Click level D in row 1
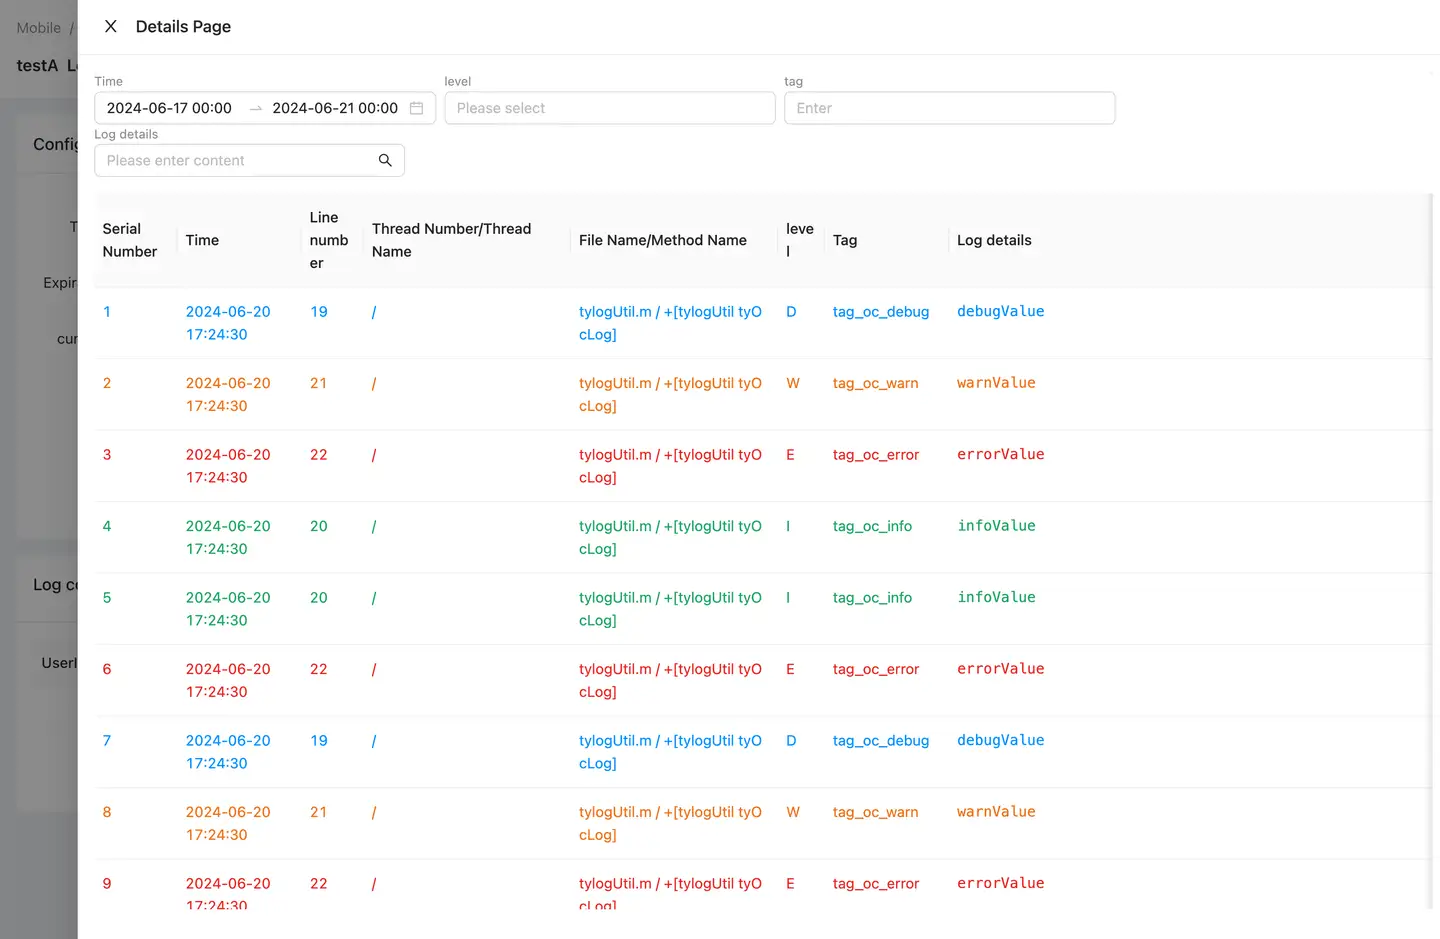Viewport: 1440px width, 939px height. pos(791,312)
